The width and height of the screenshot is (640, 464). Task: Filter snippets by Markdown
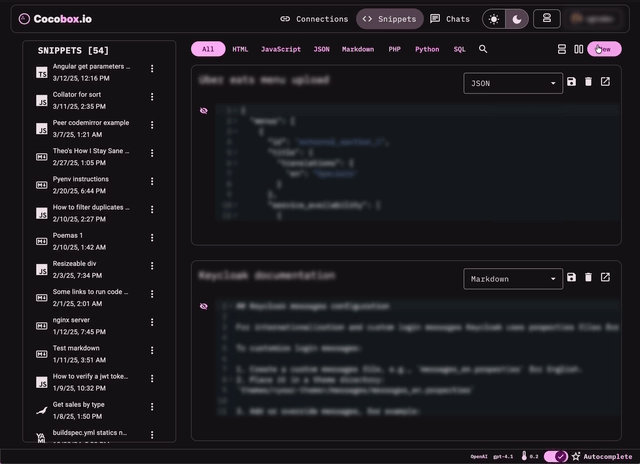(358, 49)
